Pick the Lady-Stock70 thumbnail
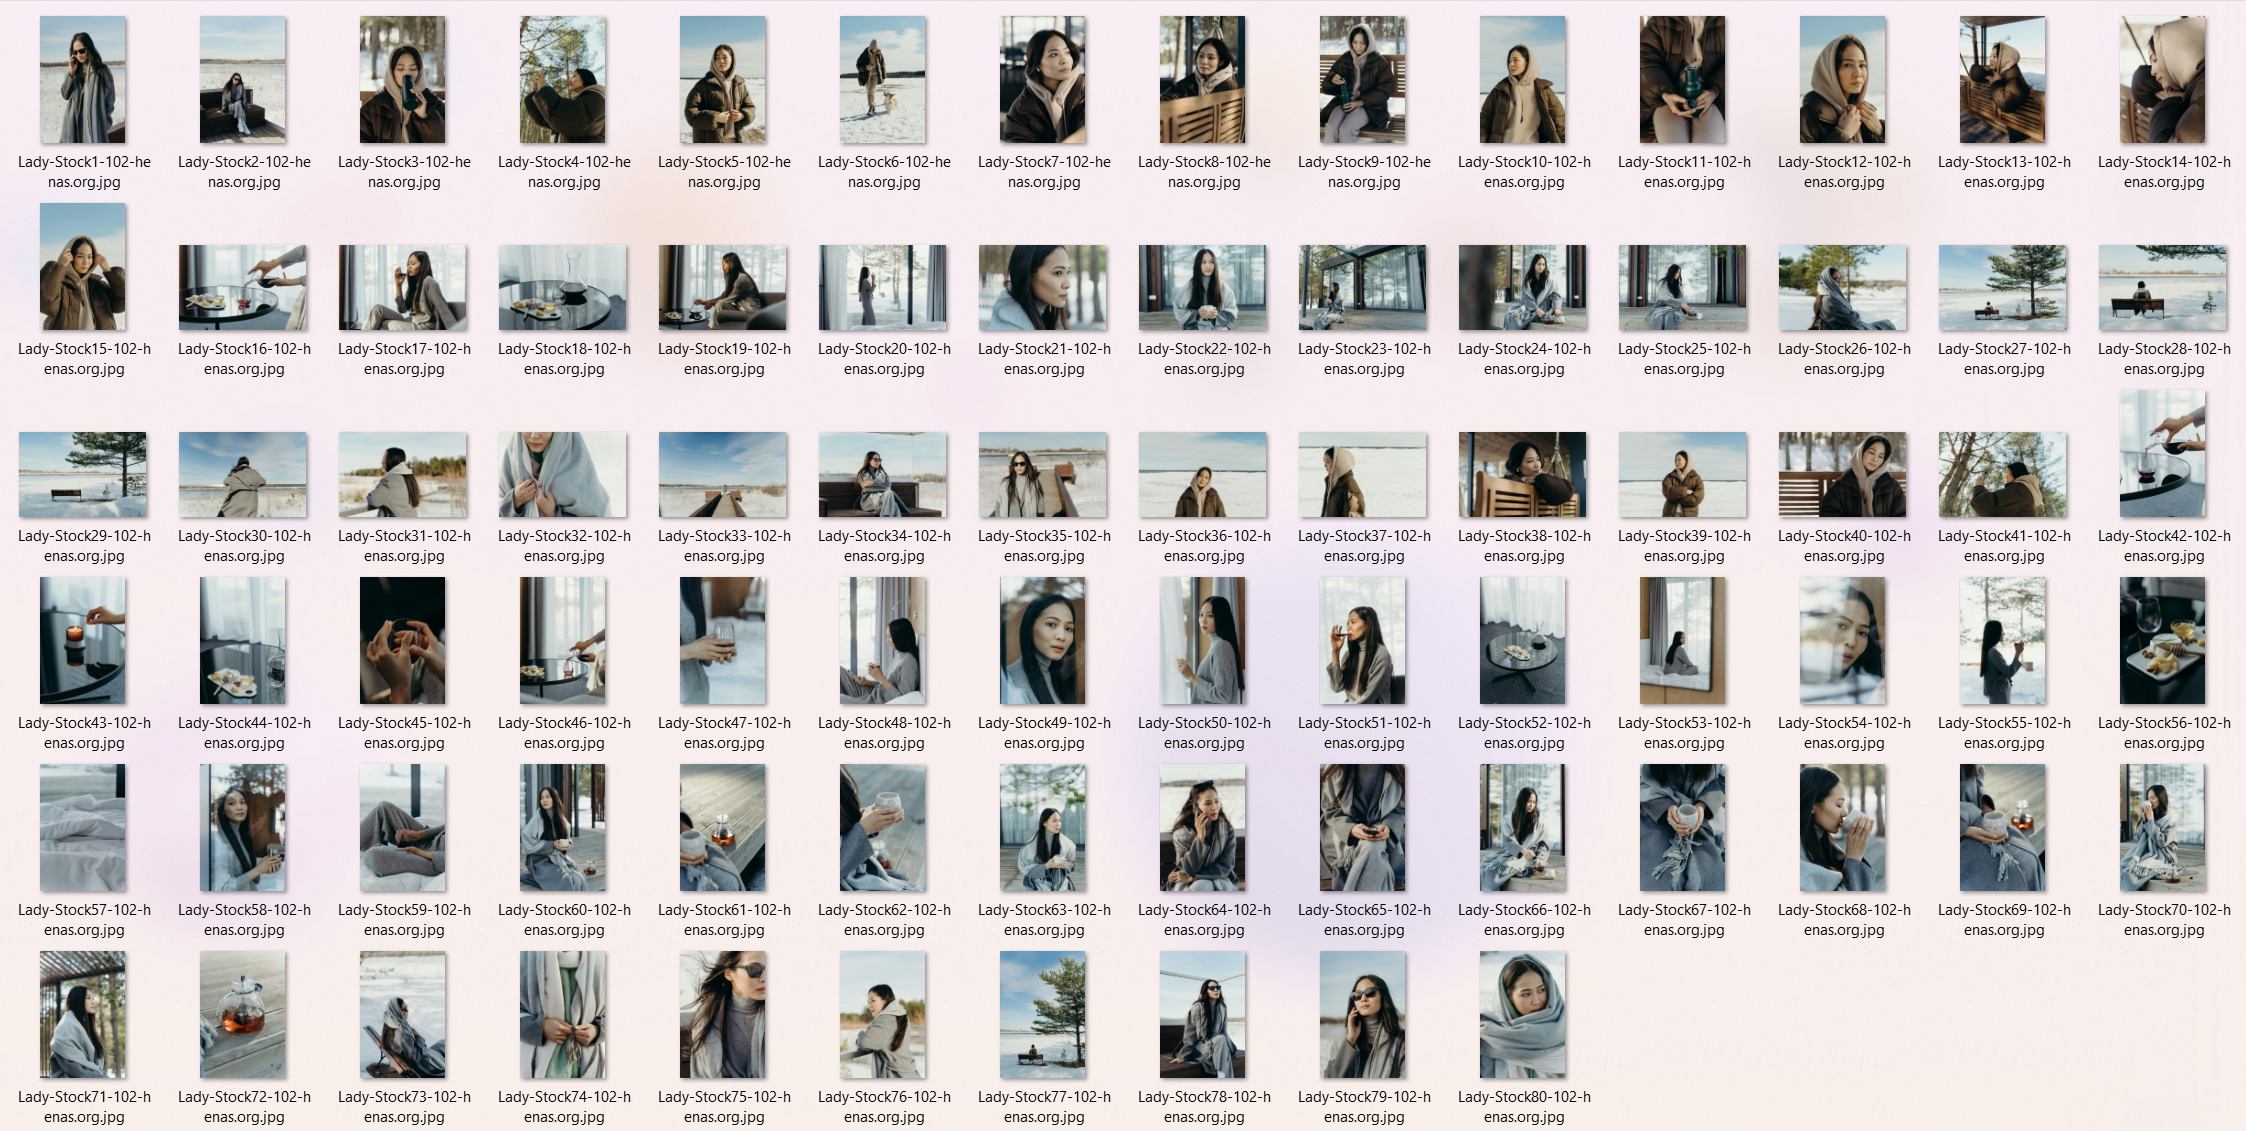2246x1131 pixels. [x=2163, y=827]
